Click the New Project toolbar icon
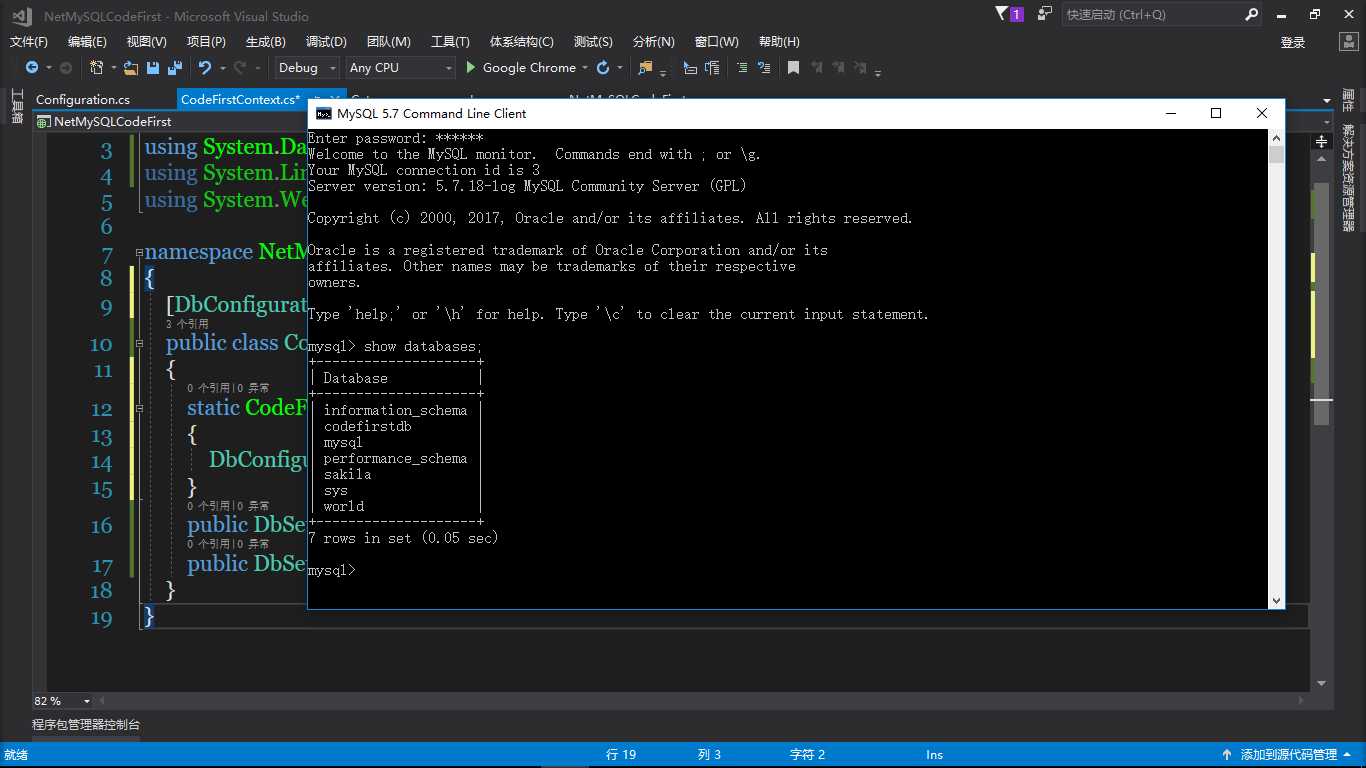Screen dimensions: 1366x768 click(96, 68)
